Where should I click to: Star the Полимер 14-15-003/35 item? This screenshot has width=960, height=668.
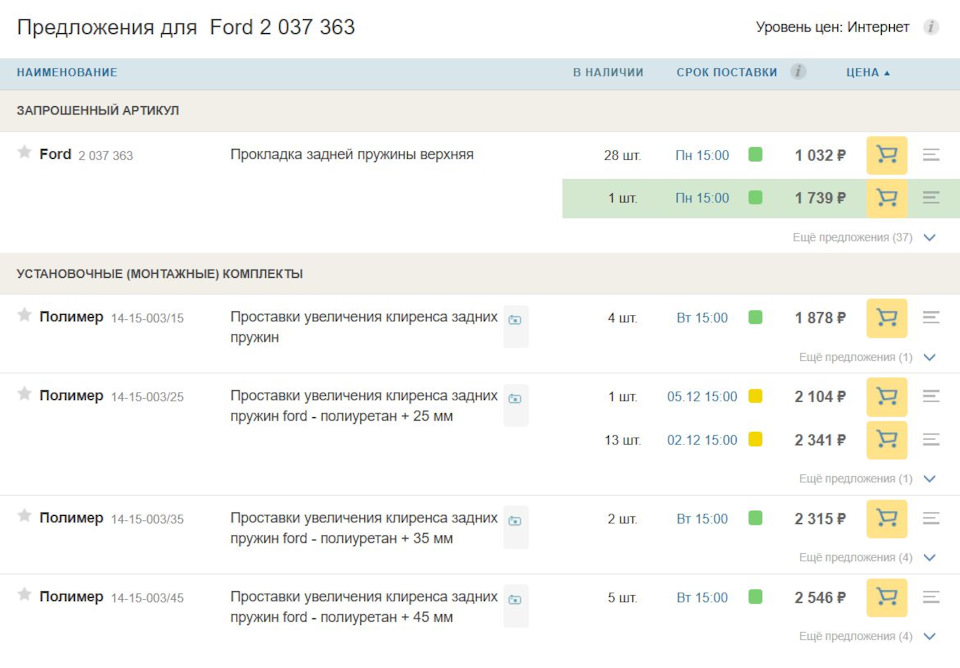tap(25, 516)
